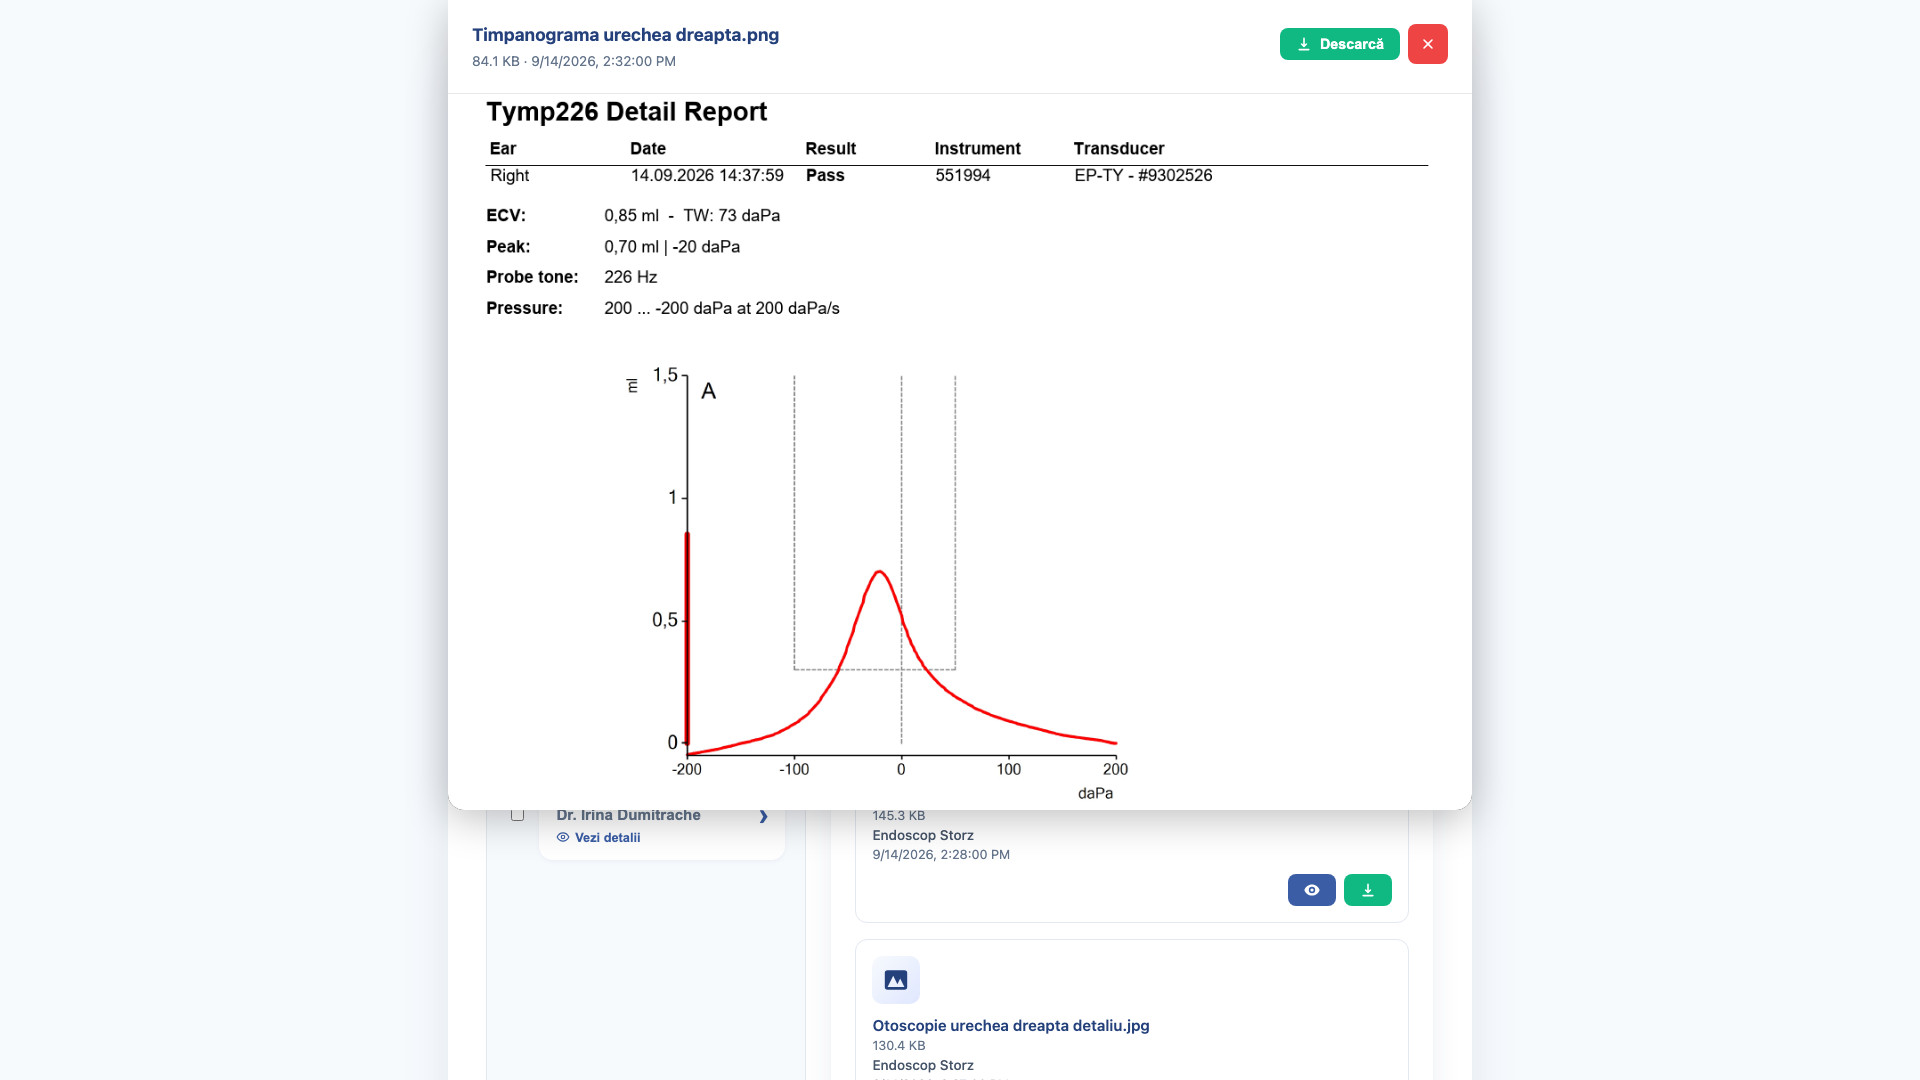
Task: Click the Peak value 0,70 ml | -20 daPa
Action: coord(672,247)
